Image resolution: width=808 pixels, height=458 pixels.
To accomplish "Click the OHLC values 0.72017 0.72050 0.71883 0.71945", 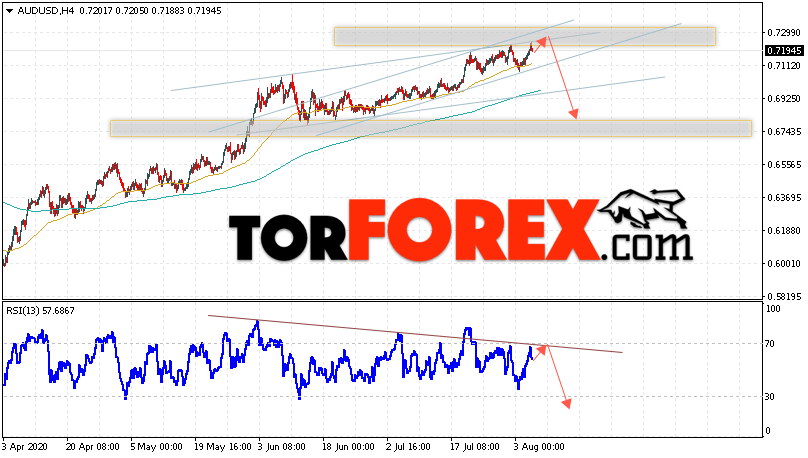I will coord(150,11).
